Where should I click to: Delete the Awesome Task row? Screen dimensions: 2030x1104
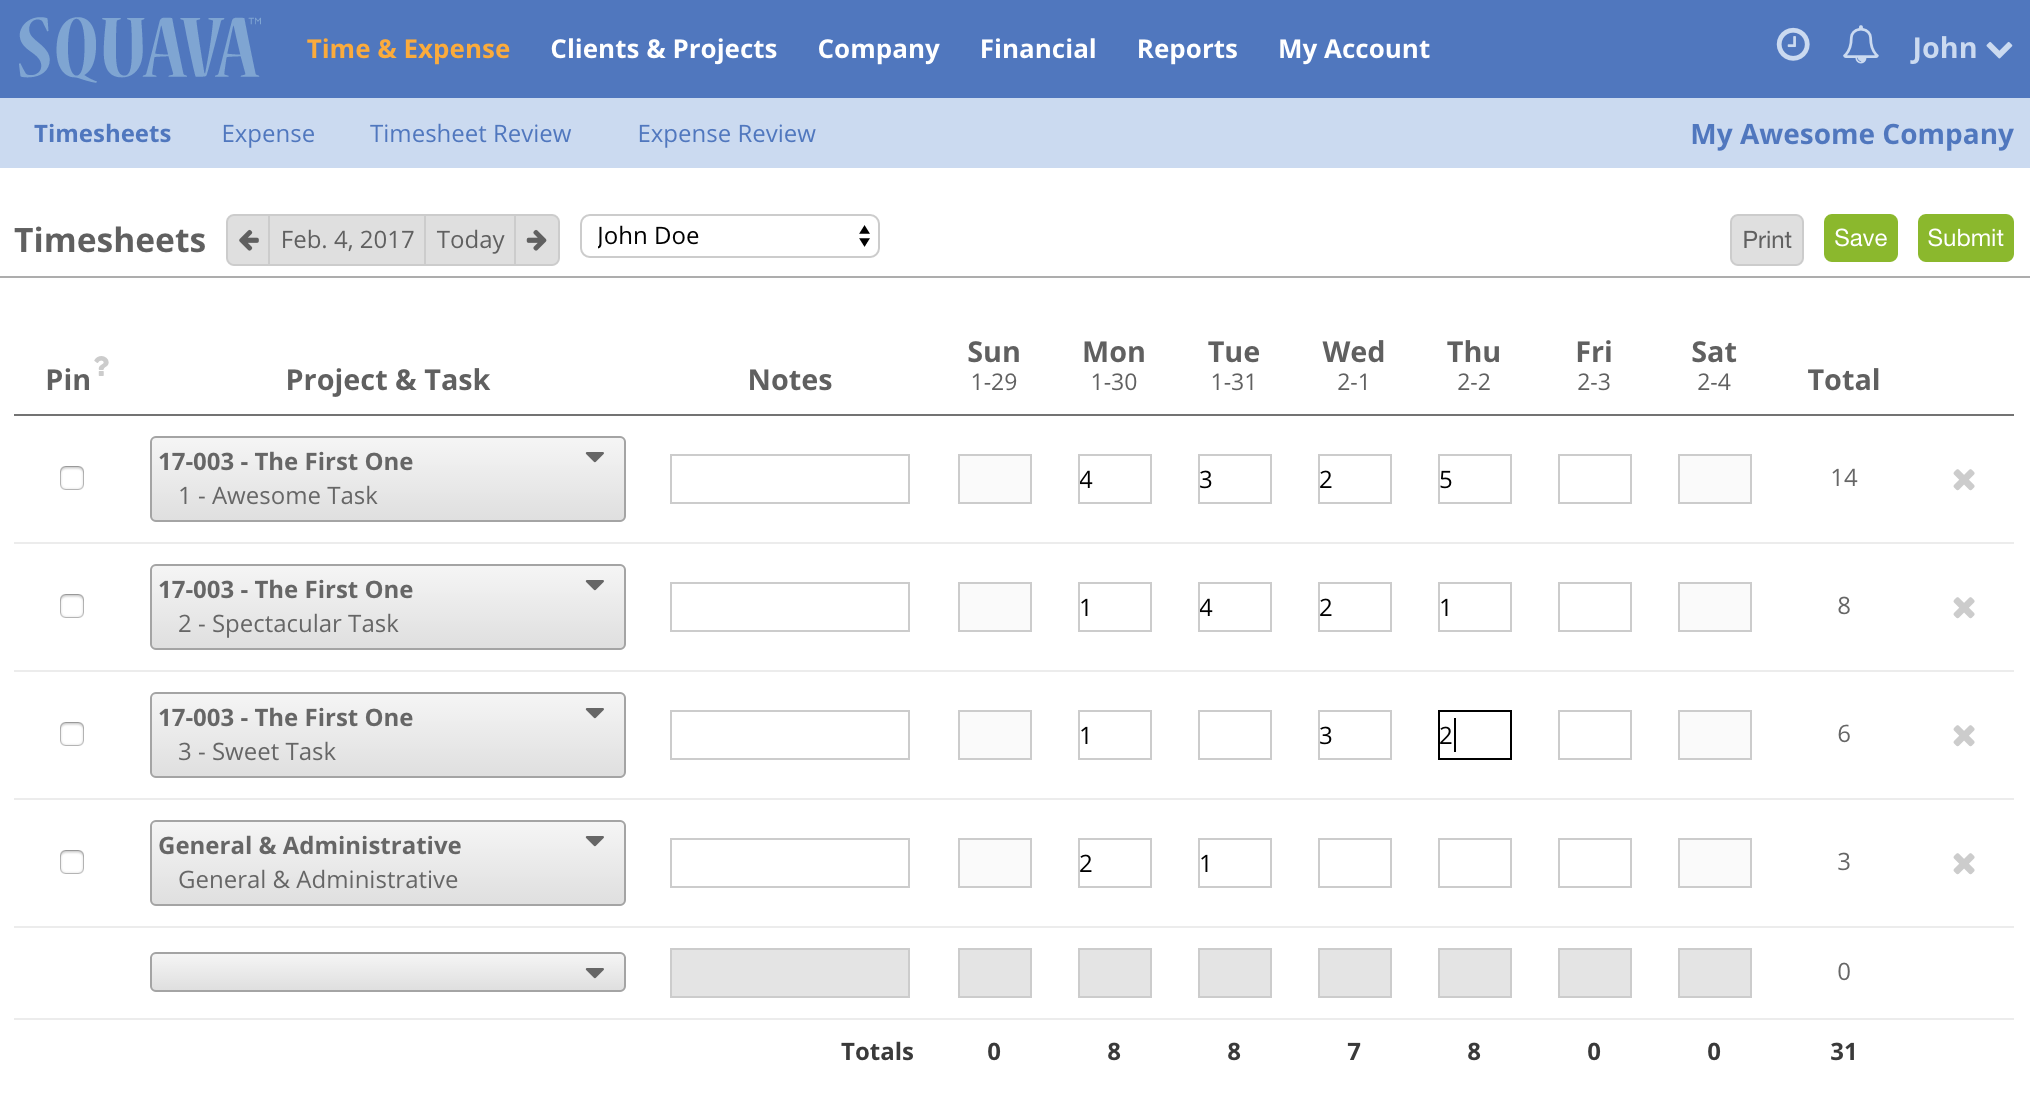click(x=1964, y=478)
